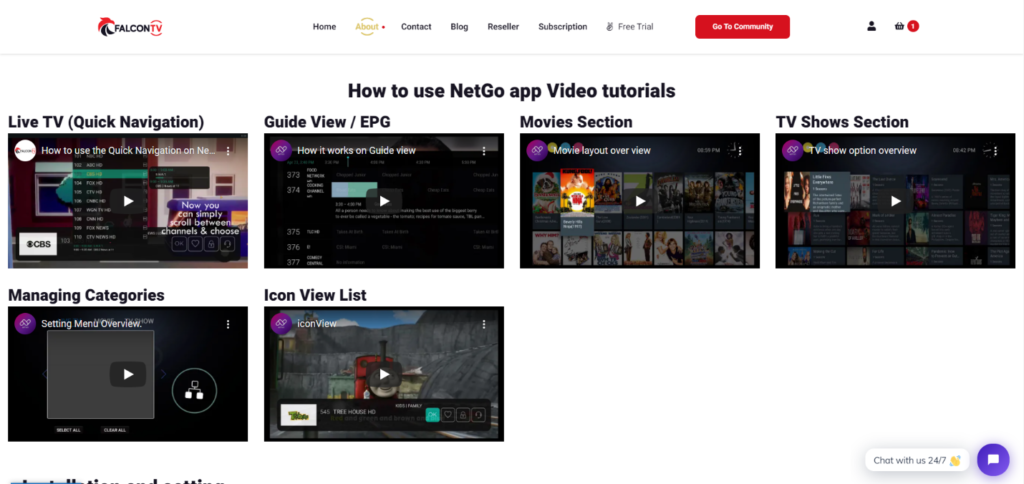Play the Setting Menu Overview video

128,374
